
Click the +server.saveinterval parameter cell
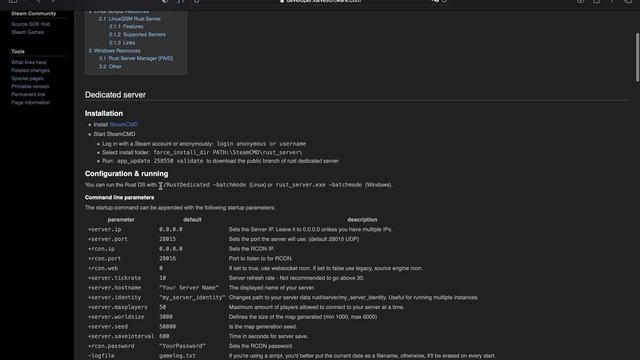pyautogui.click(x=121, y=336)
